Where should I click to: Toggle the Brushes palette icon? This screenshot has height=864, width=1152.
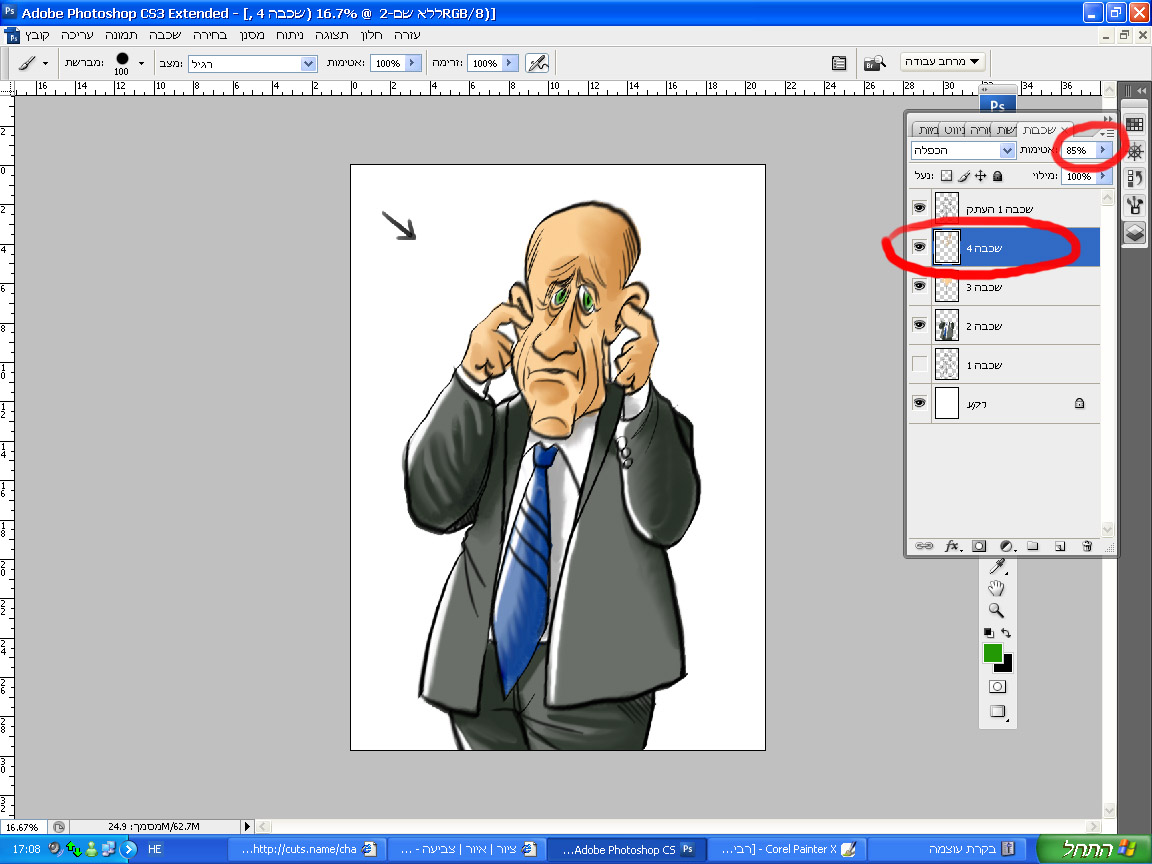[839, 63]
